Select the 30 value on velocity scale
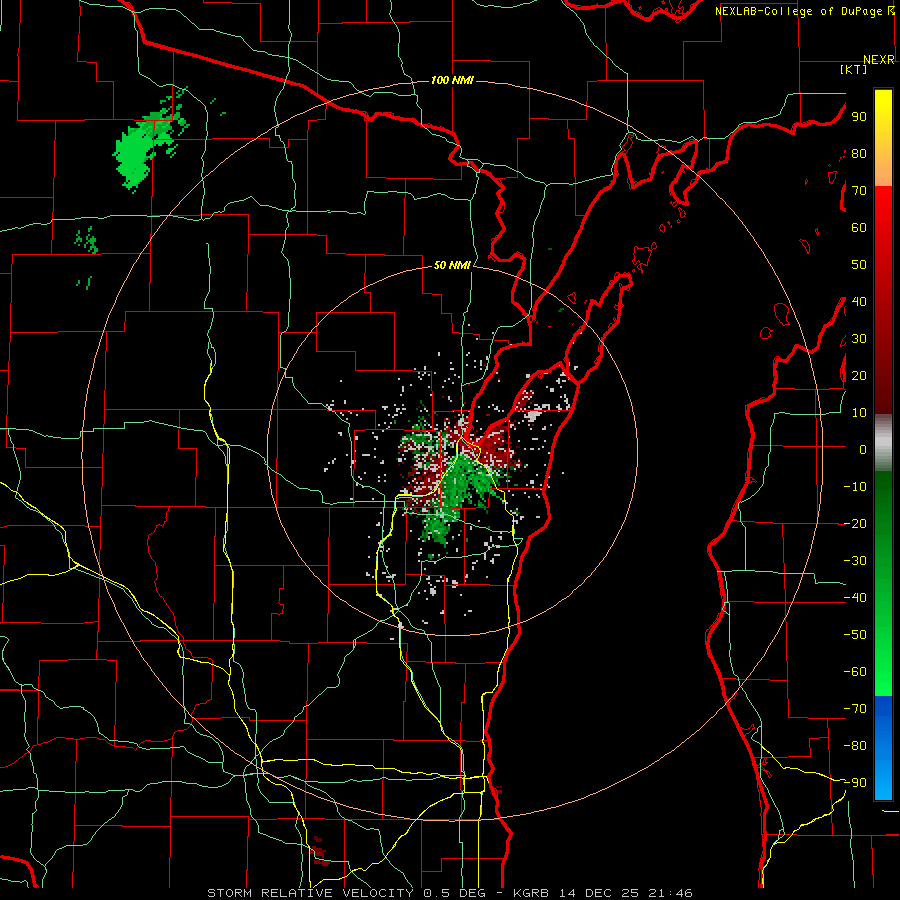The width and height of the screenshot is (900, 900). [x=859, y=339]
